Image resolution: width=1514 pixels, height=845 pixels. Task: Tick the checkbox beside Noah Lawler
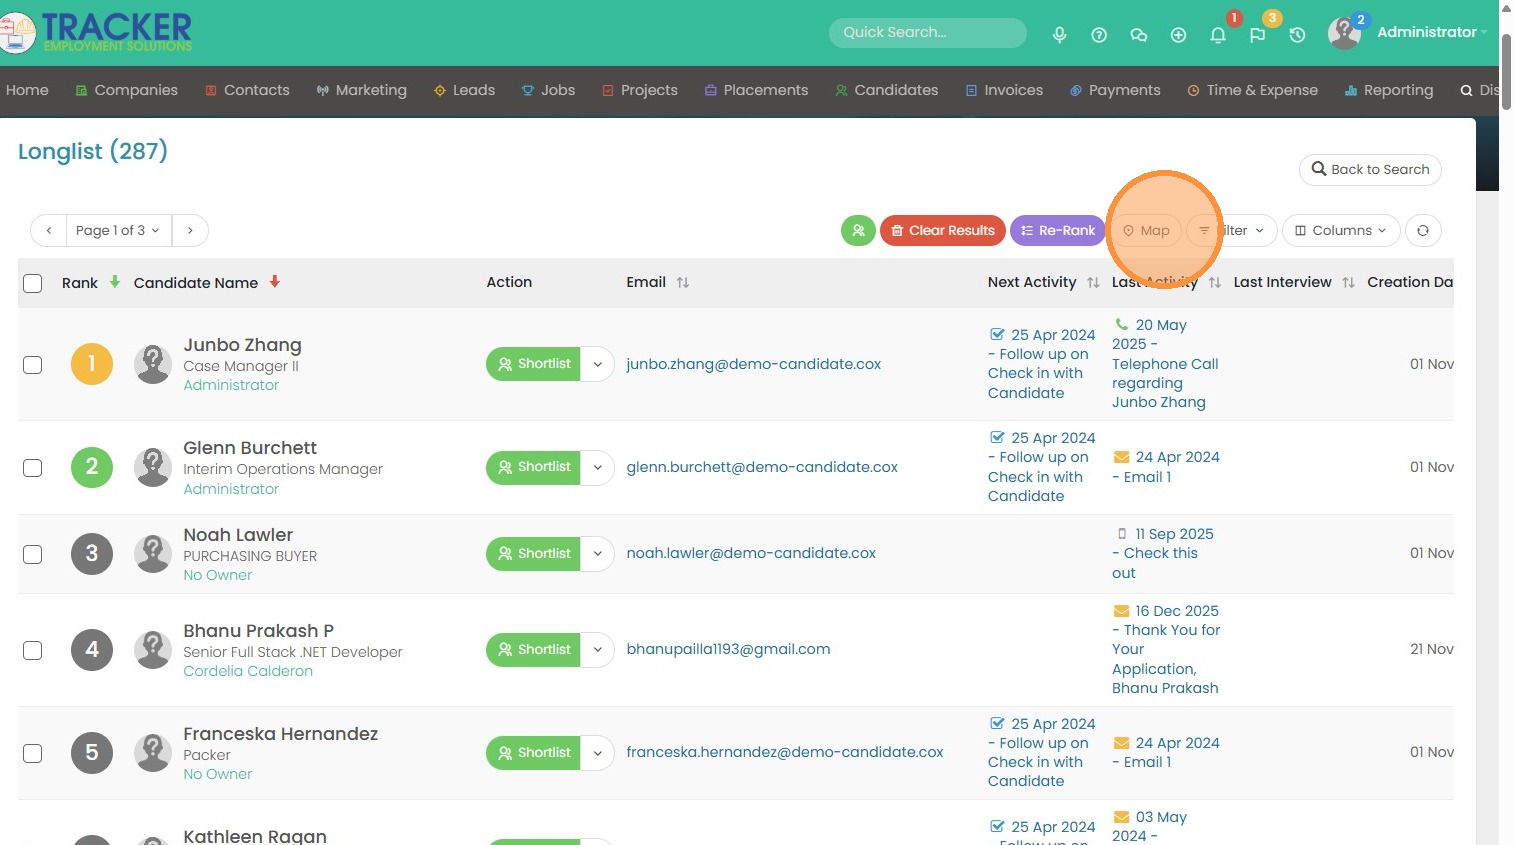click(x=33, y=554)
